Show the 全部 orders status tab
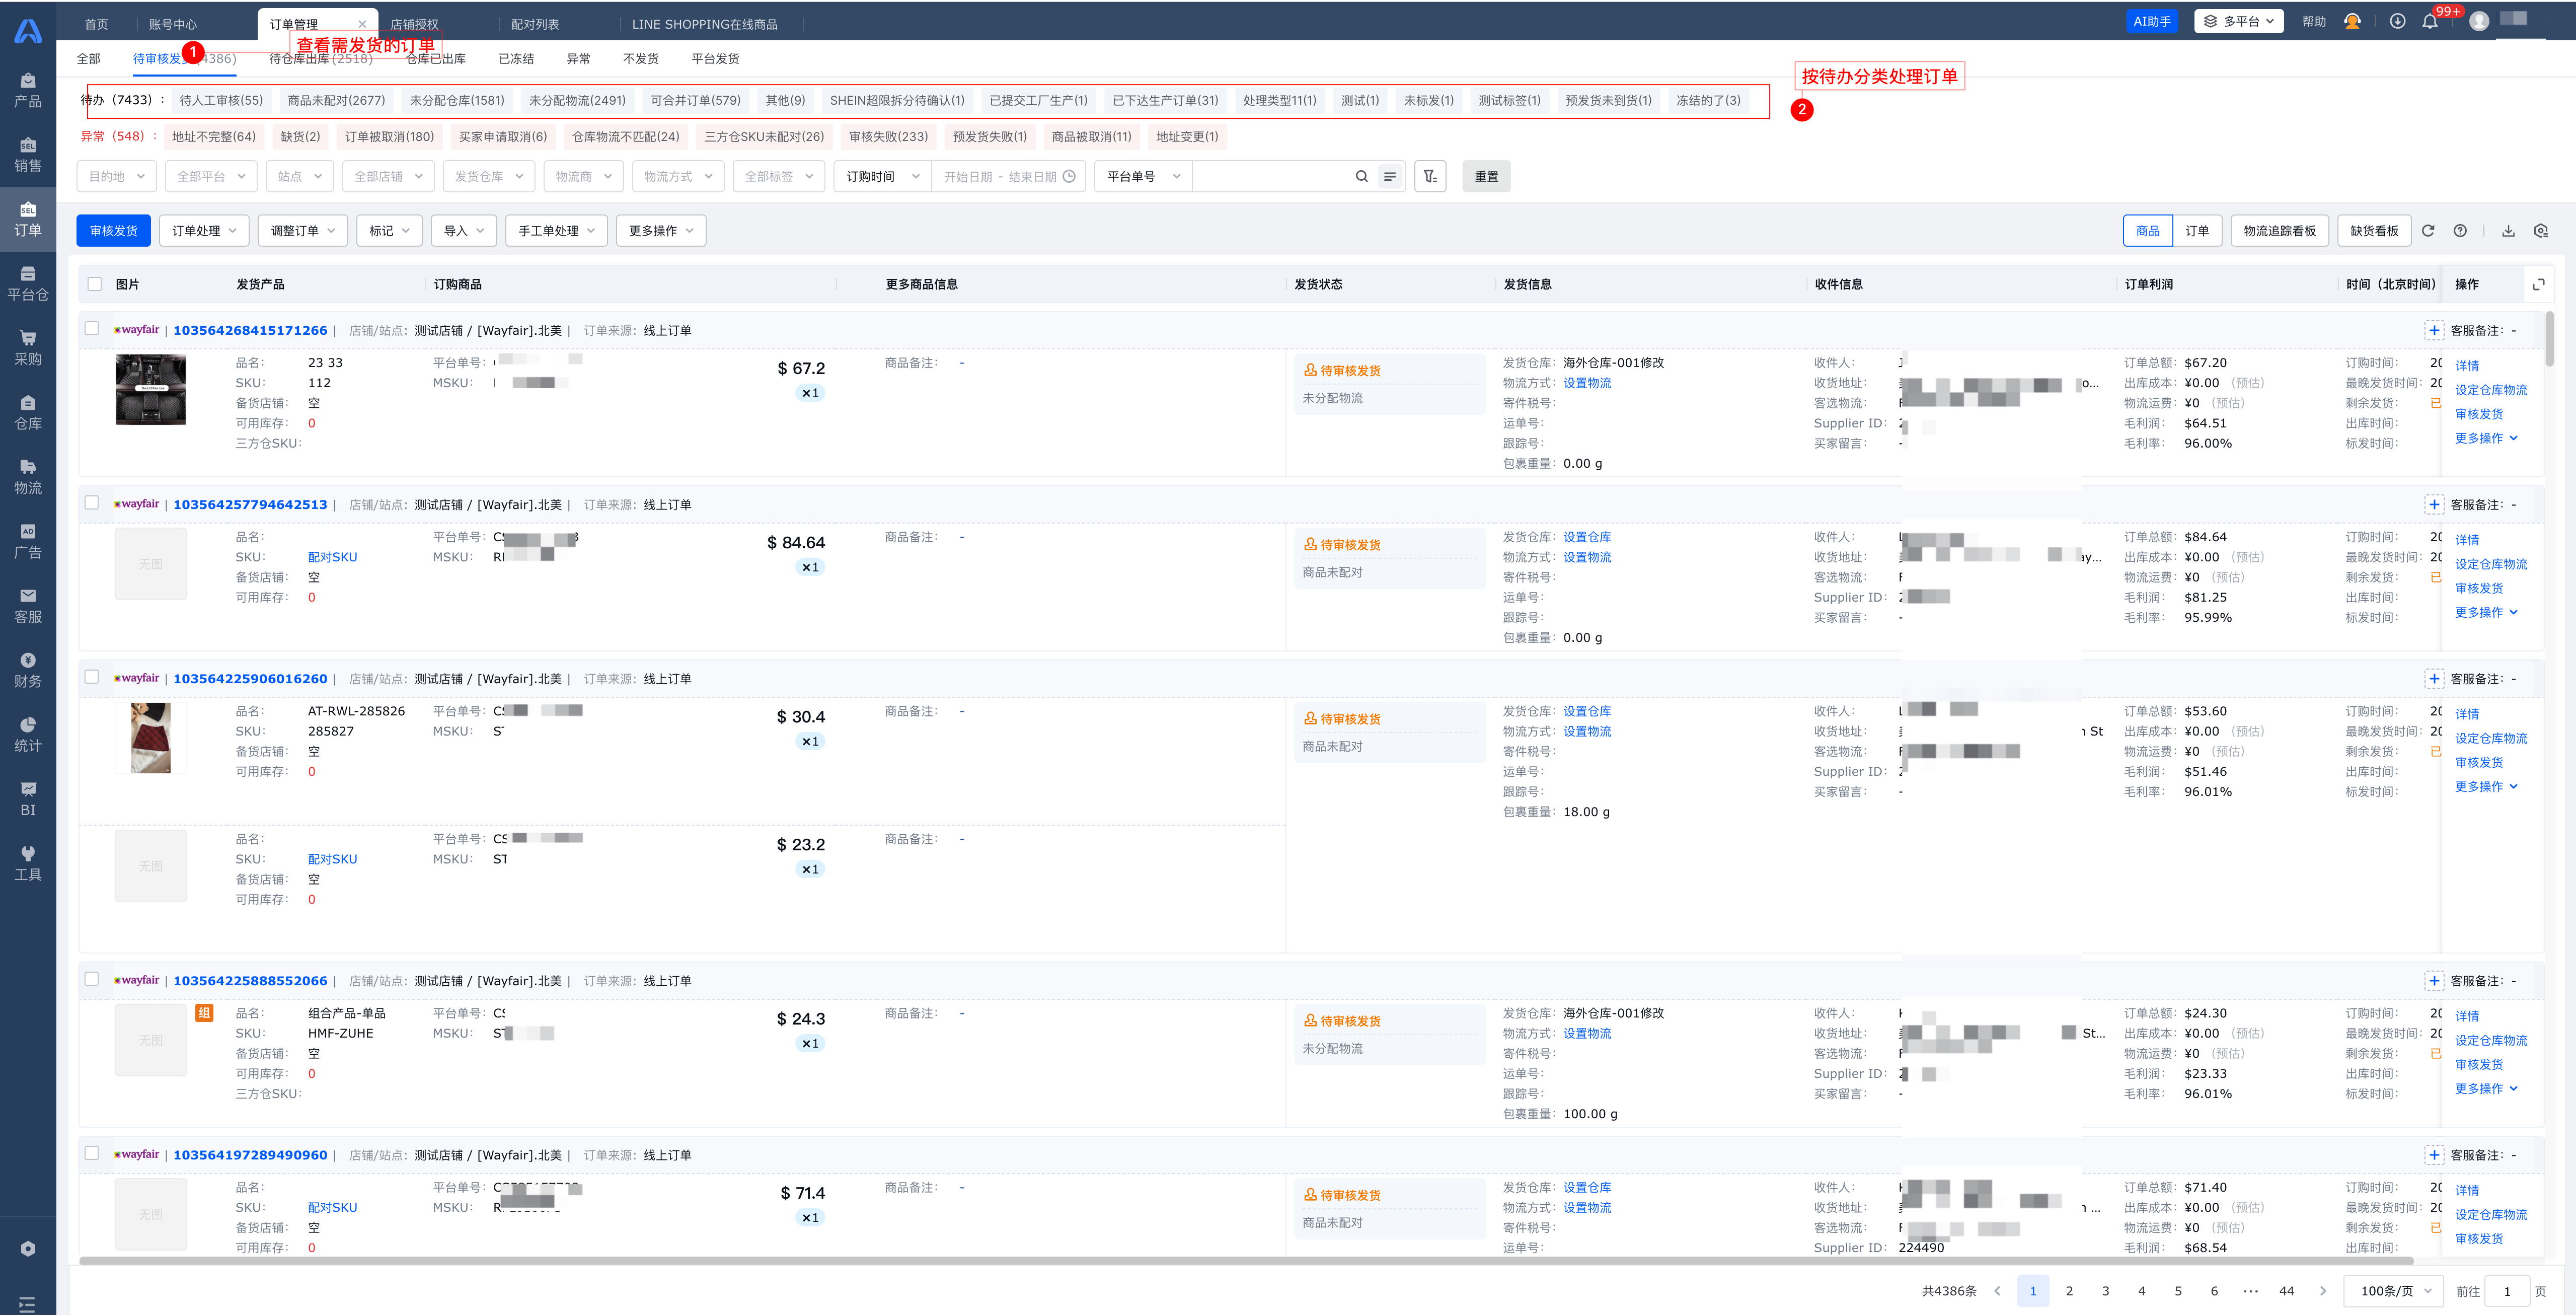The width and height of the screenshot is (2576, 1315). click(89, 58)
